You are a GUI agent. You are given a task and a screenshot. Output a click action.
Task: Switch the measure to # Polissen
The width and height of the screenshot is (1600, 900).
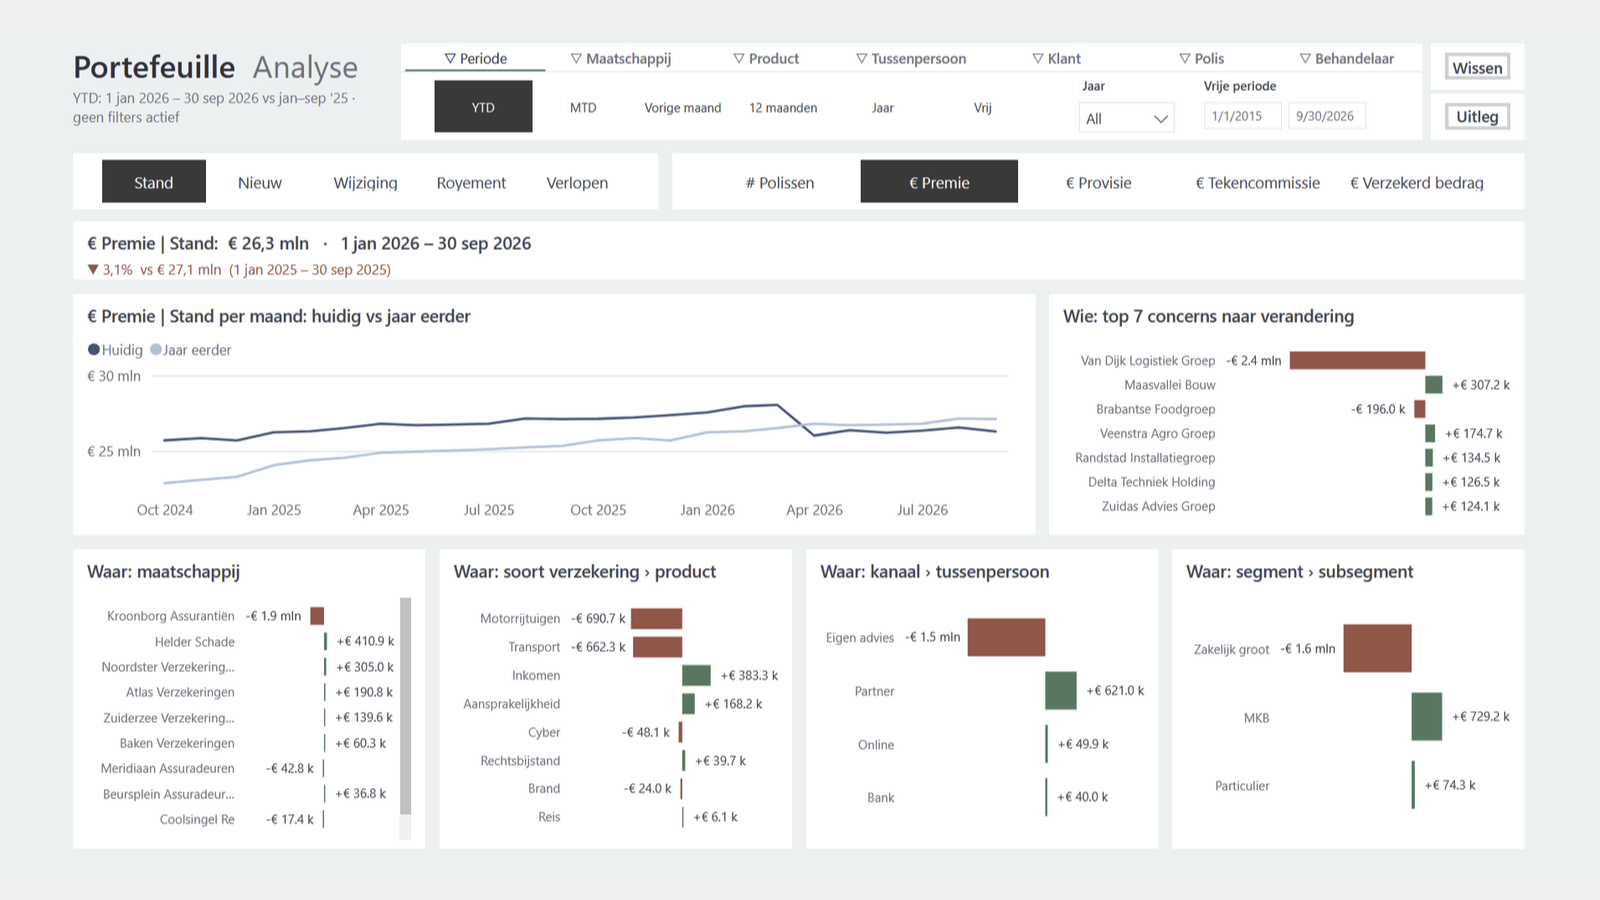780,182
